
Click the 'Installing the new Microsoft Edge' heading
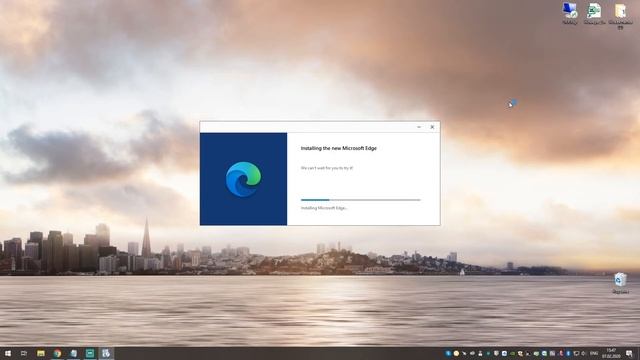[x=339, y=148]
